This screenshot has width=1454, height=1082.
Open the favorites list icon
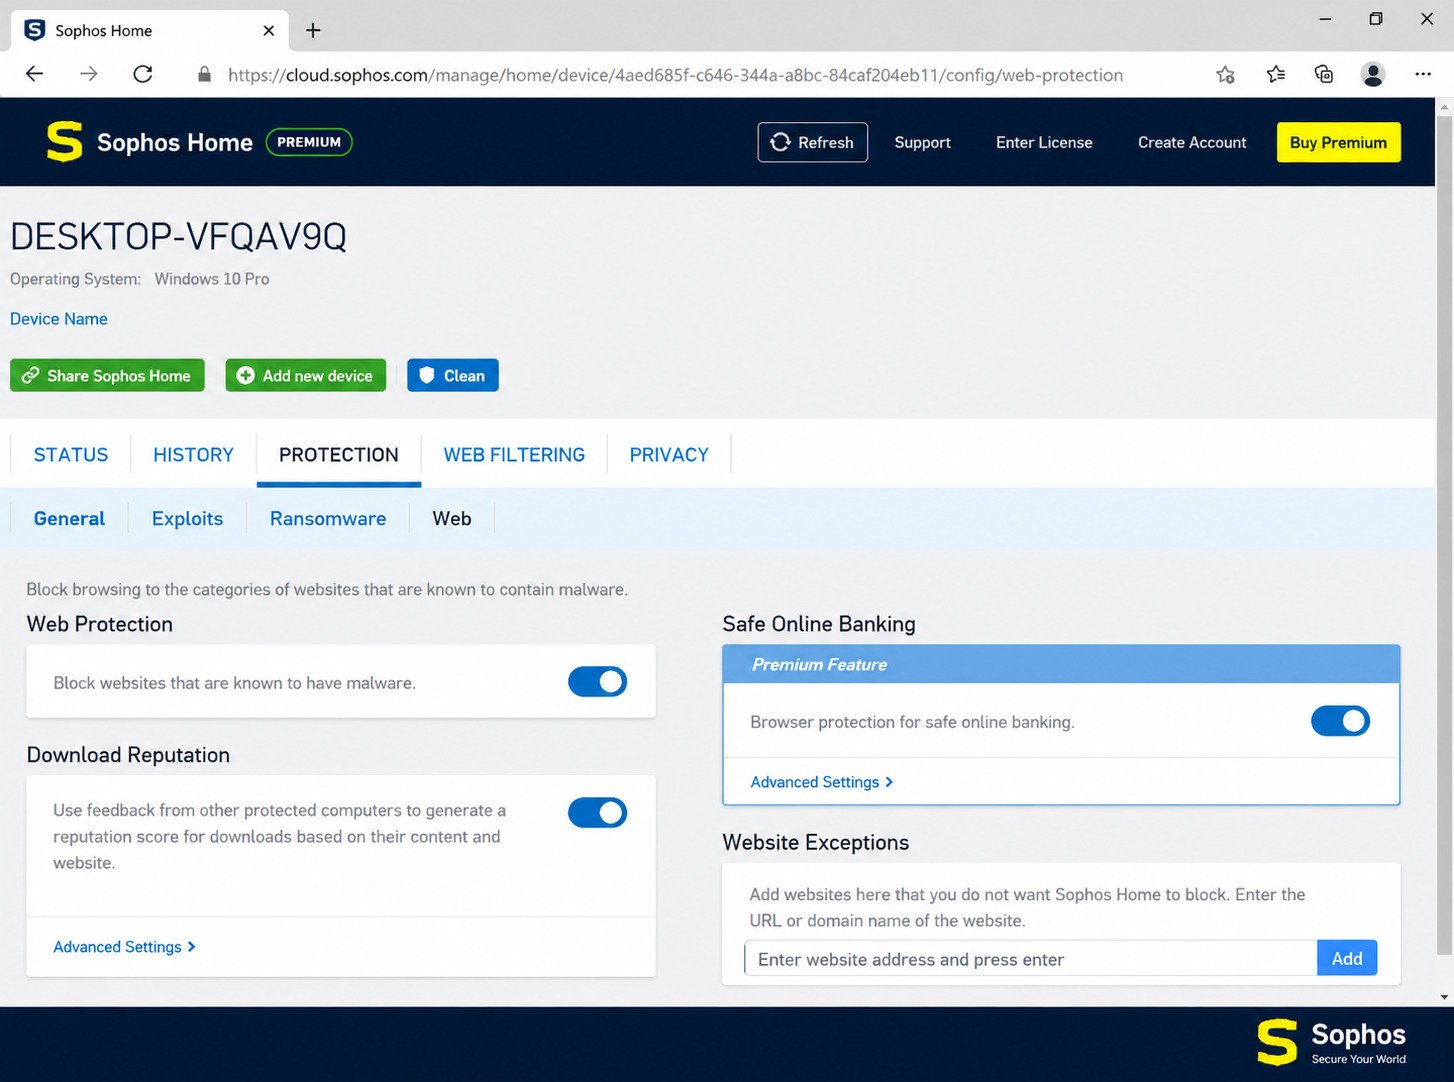coord(1275,75)
